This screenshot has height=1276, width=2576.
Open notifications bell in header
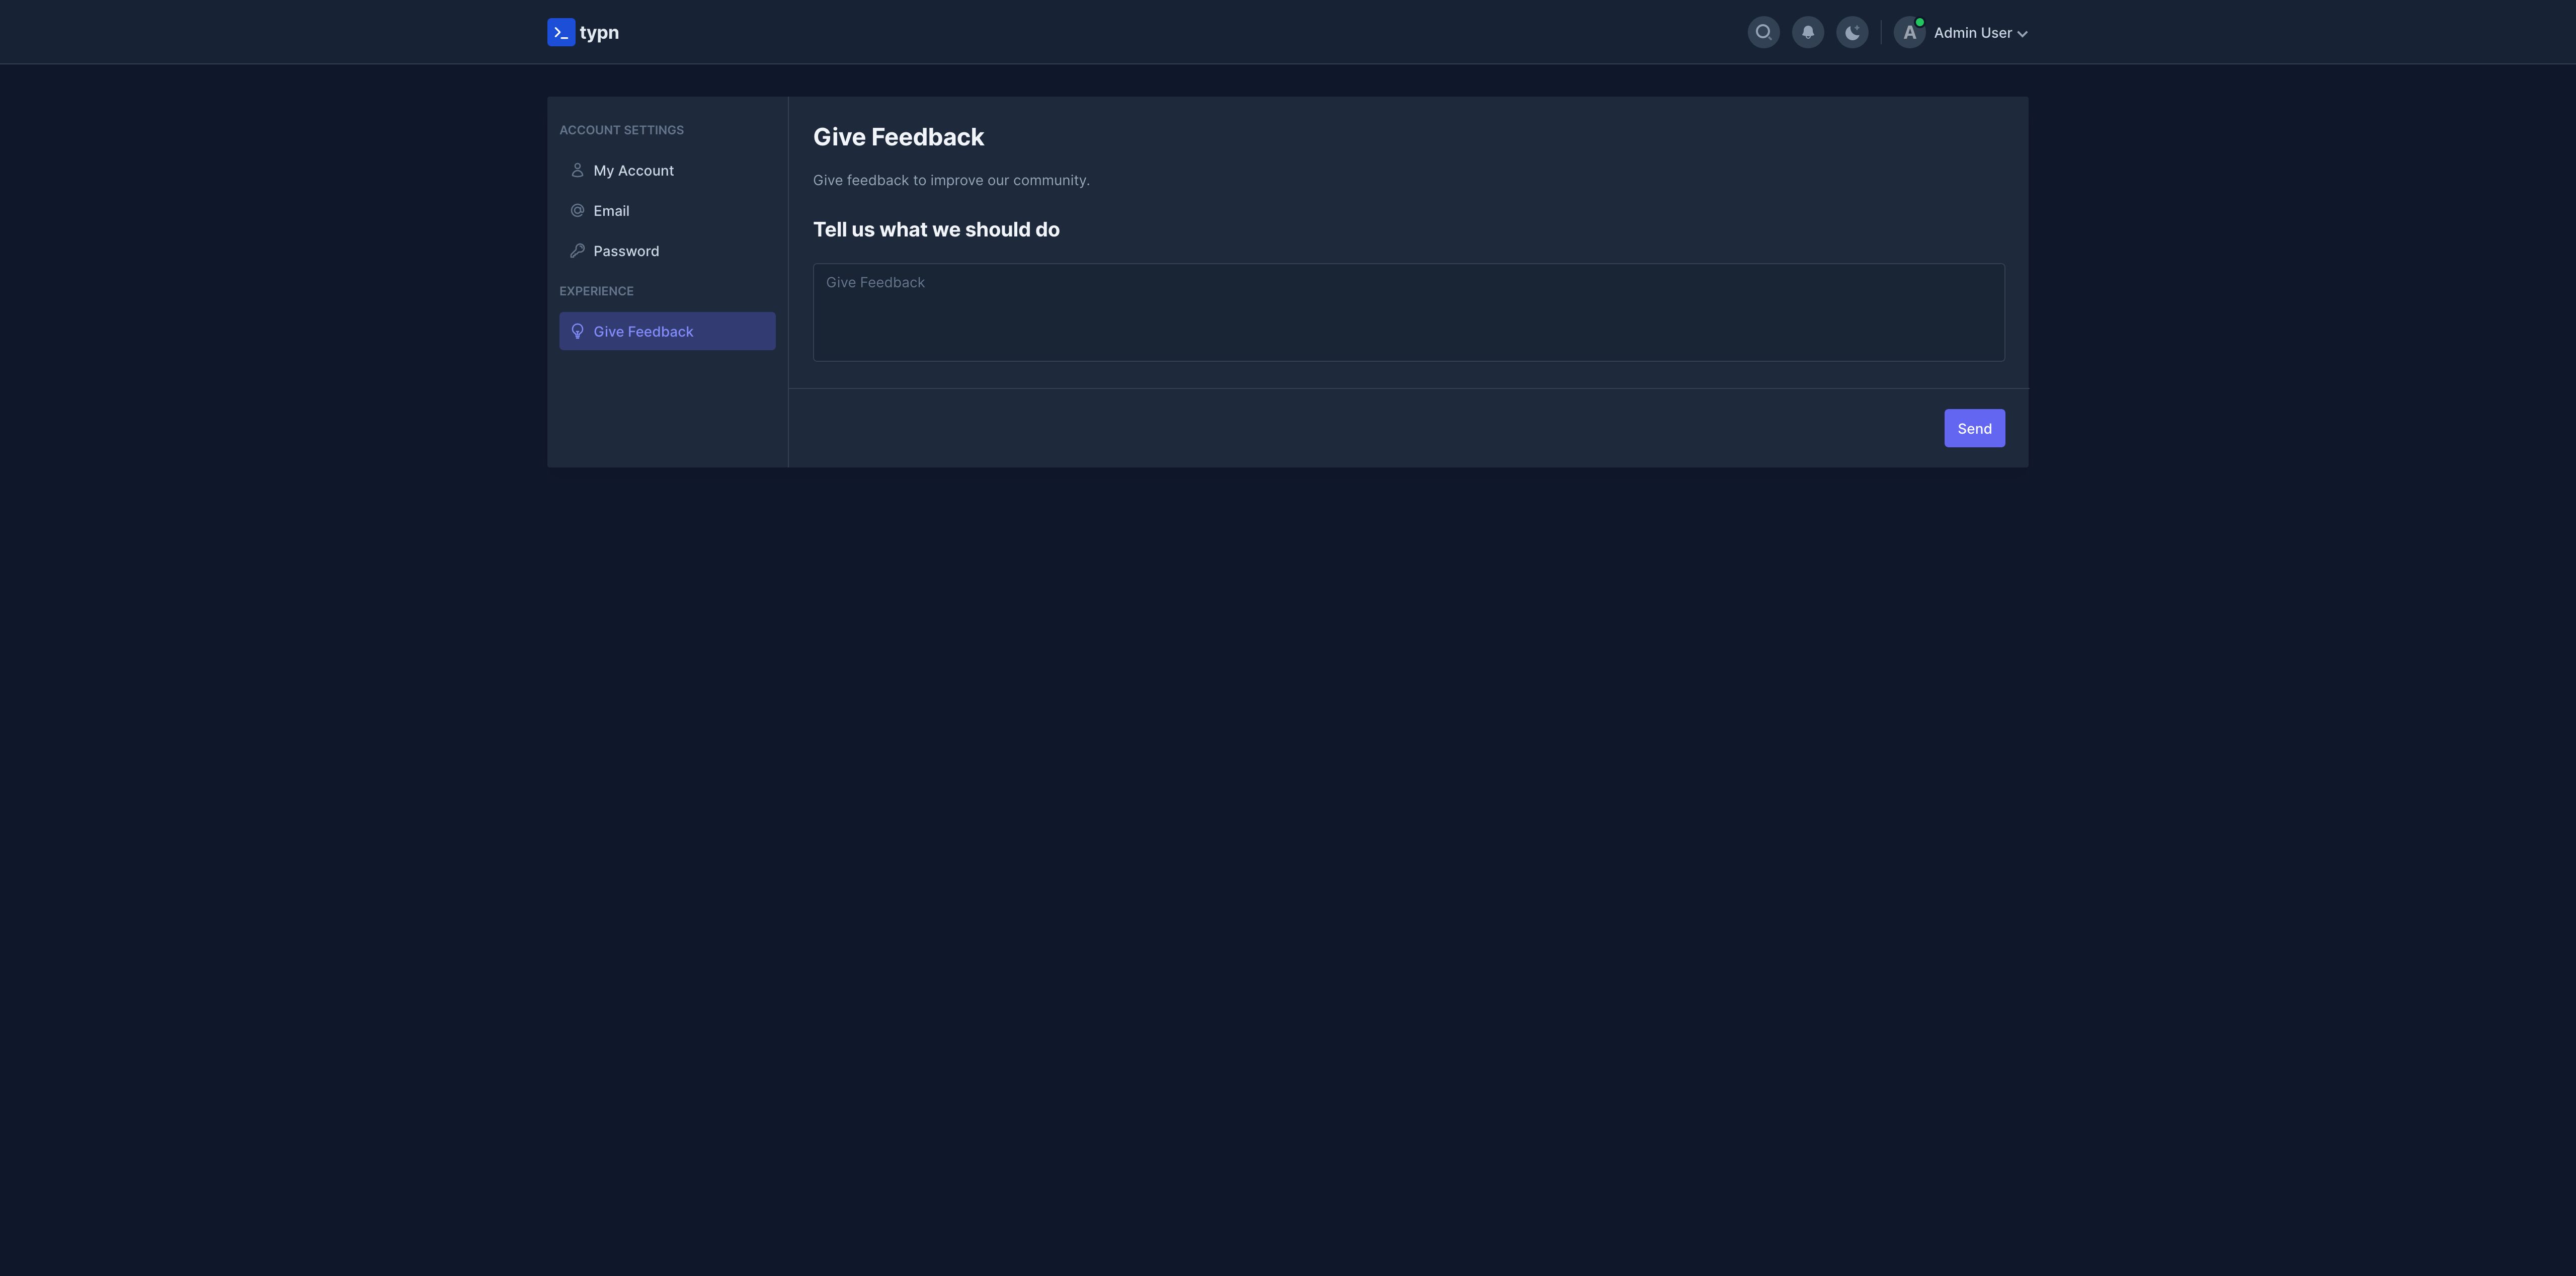pyautogui.click(x=1807, y=32)
